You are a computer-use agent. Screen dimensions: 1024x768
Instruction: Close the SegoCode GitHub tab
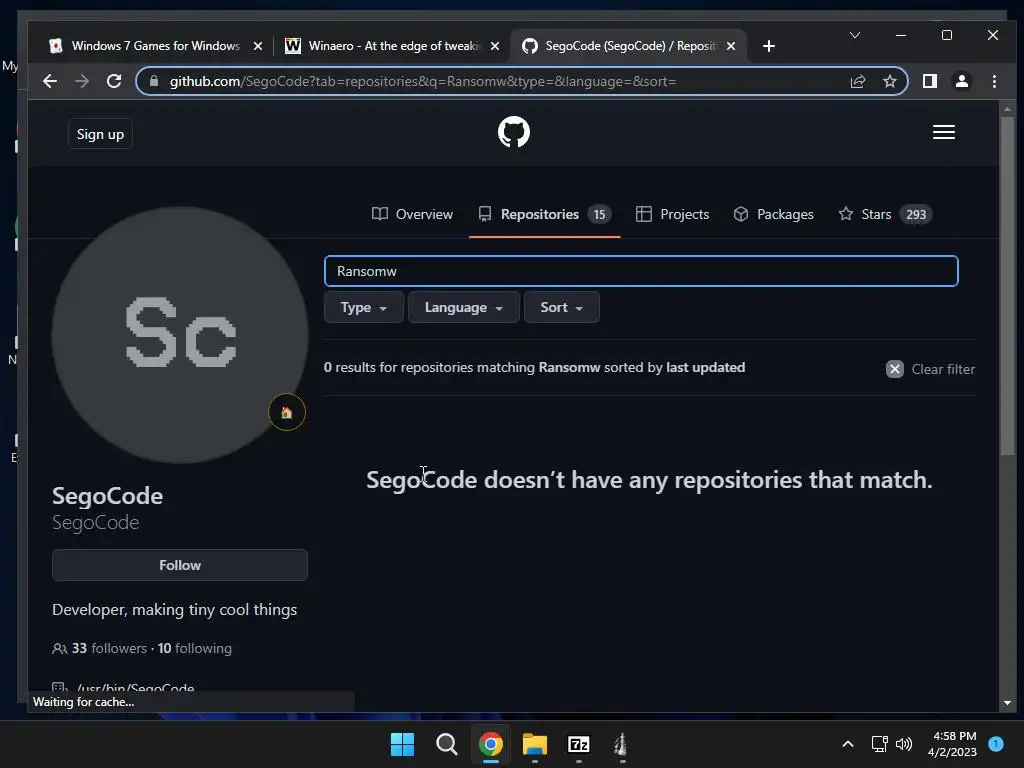click(731, 46)
